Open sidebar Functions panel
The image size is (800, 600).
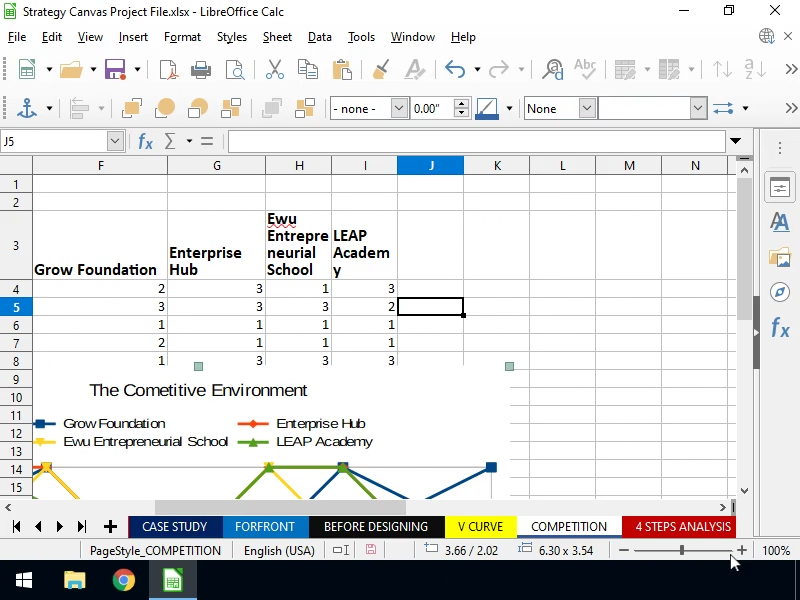(x=780, y=327)
